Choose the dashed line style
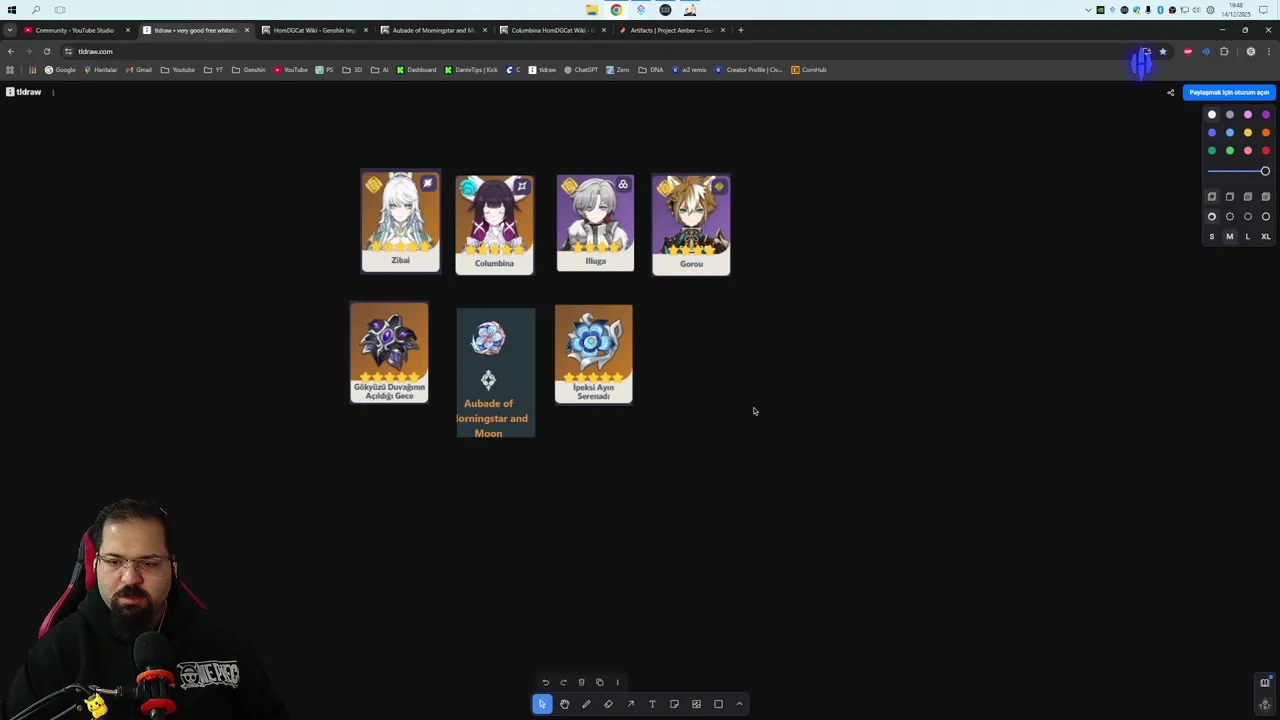Screen dimensions: 1280x720 [1230, 217]
